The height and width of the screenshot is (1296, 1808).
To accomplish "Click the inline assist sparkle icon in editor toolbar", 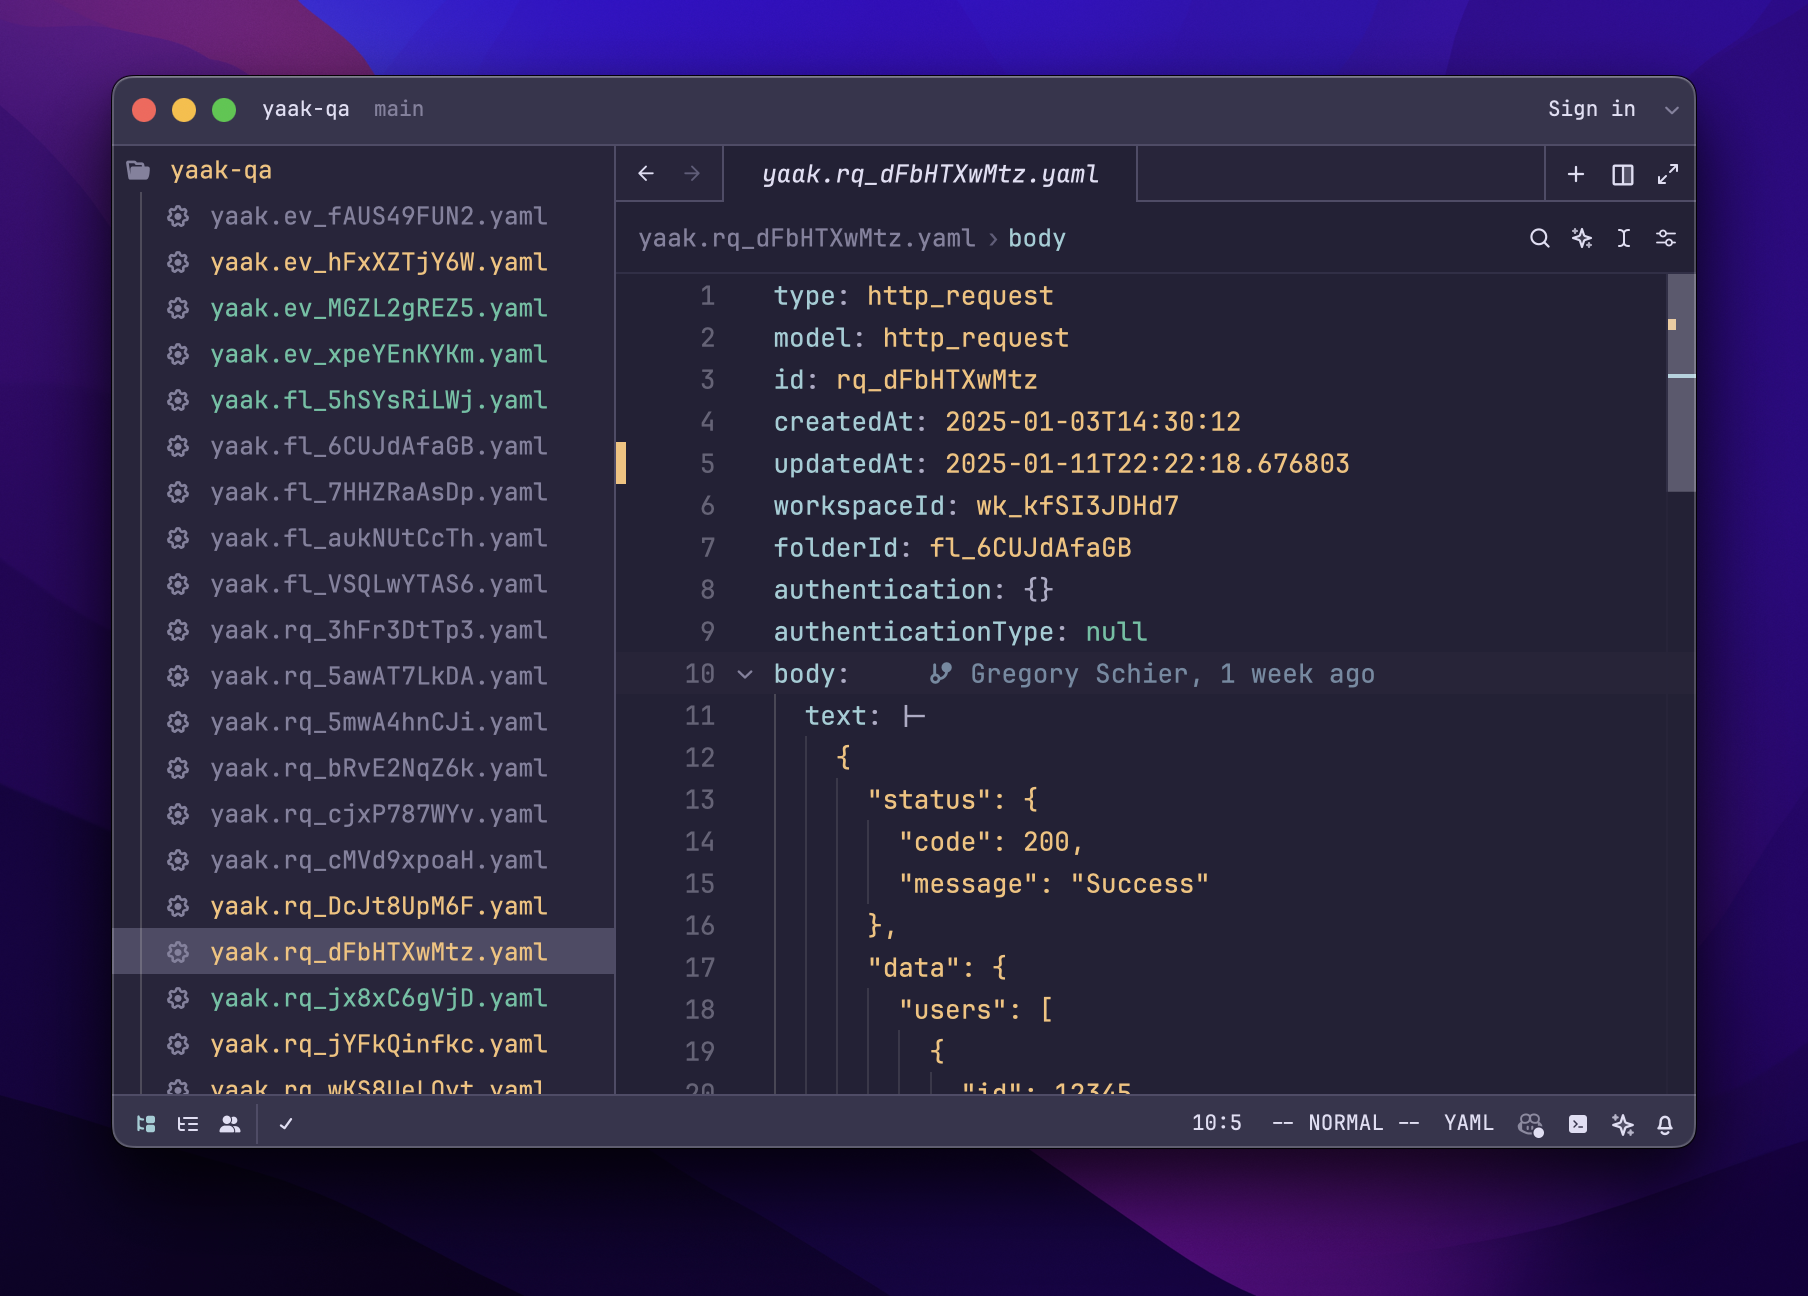I will pyautogui.click(x=1582, y=238).
